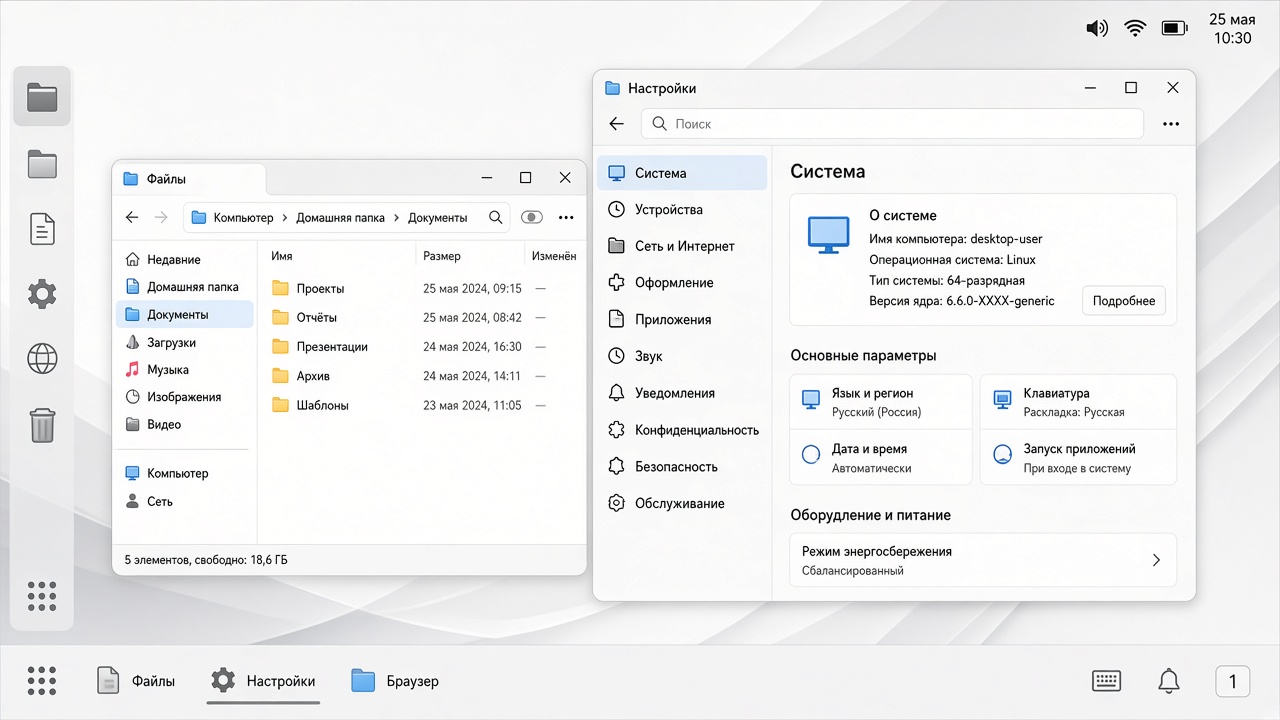
Task: Open the gear icon in left dock
Action: pyautogui.click(x=42, y=294)
